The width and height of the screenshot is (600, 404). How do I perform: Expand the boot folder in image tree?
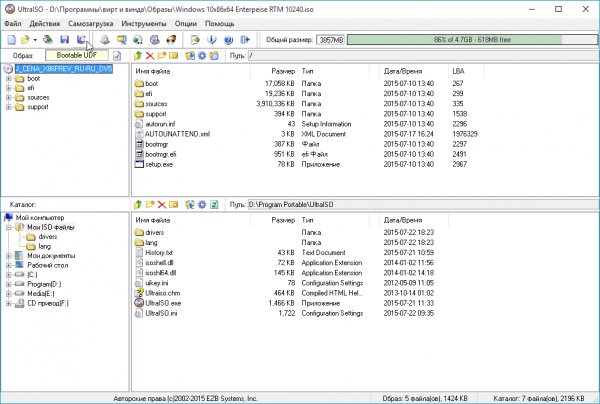click(8, 78)
